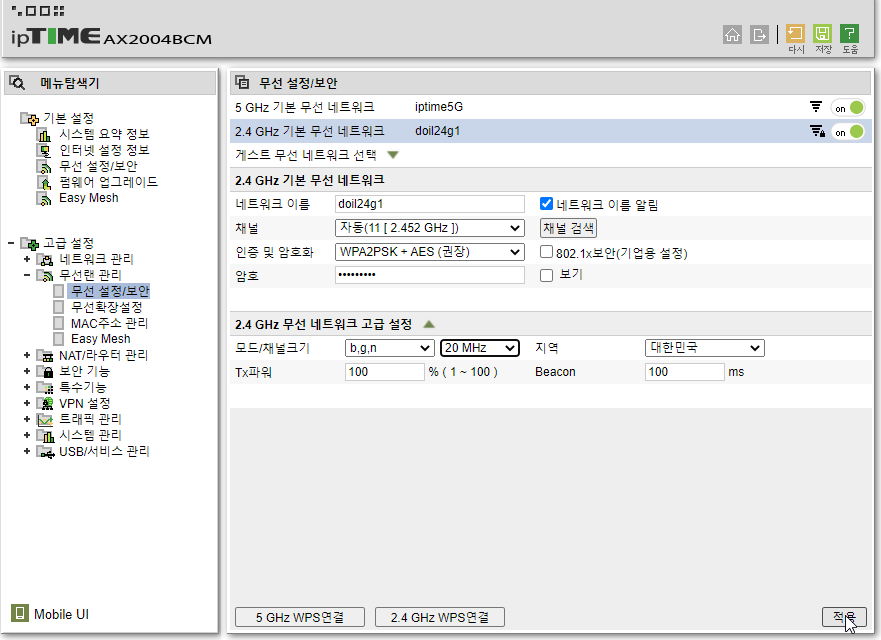Viewport: 881px width, 640px height.
Task: Open 시스템 요약 정보 menu item
Action: (x=104, y=134)
